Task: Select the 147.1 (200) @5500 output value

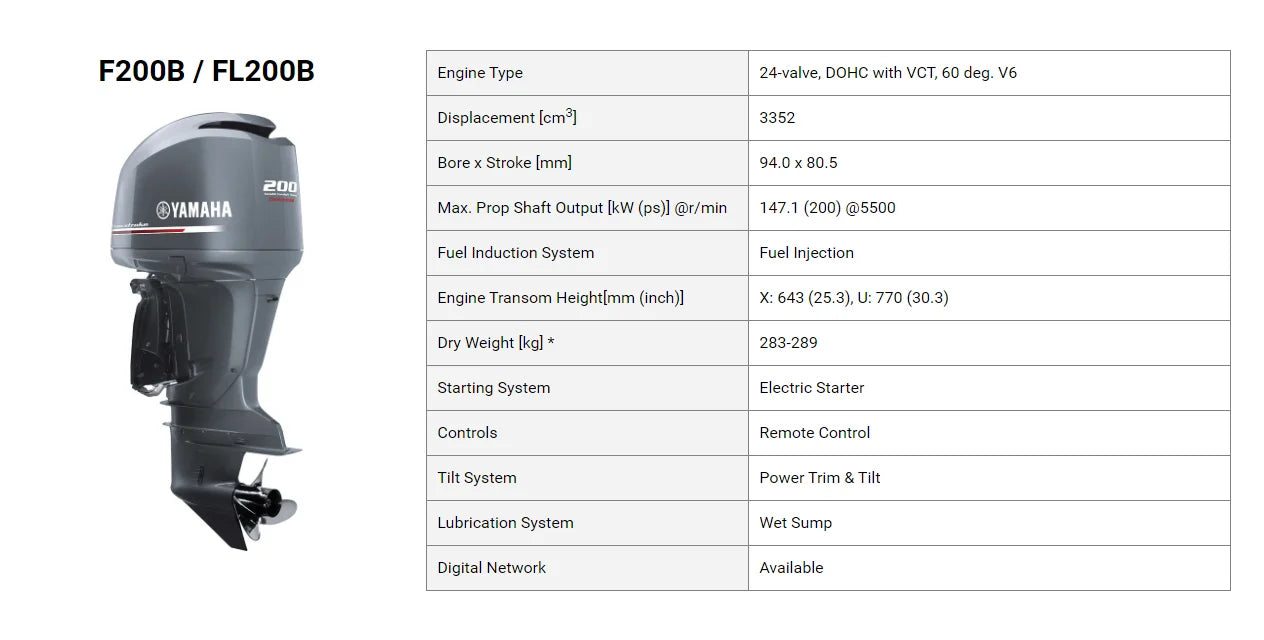Action: 827,208
